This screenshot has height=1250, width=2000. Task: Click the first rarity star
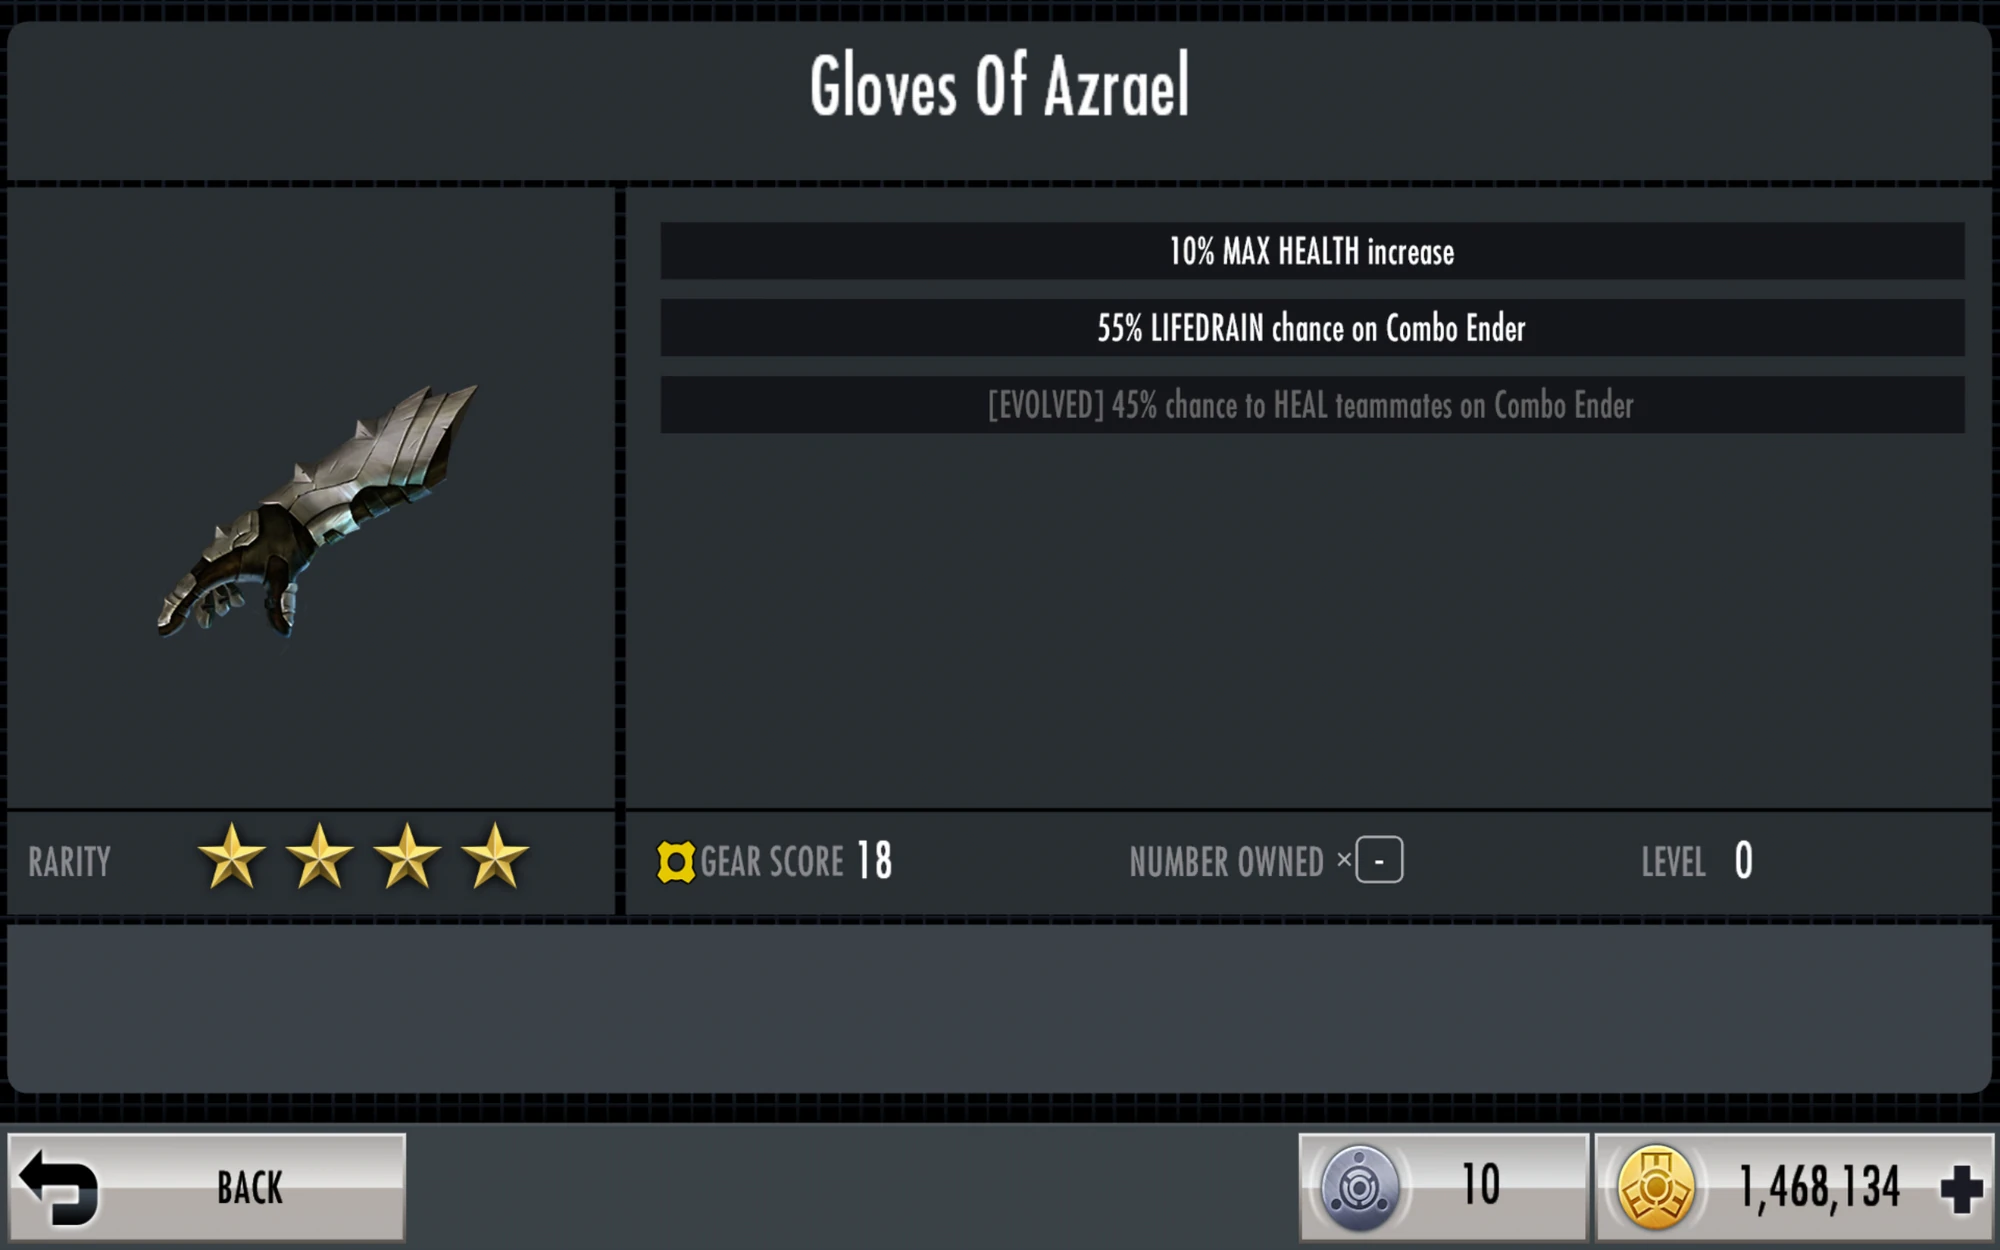(x=231, y=857)
